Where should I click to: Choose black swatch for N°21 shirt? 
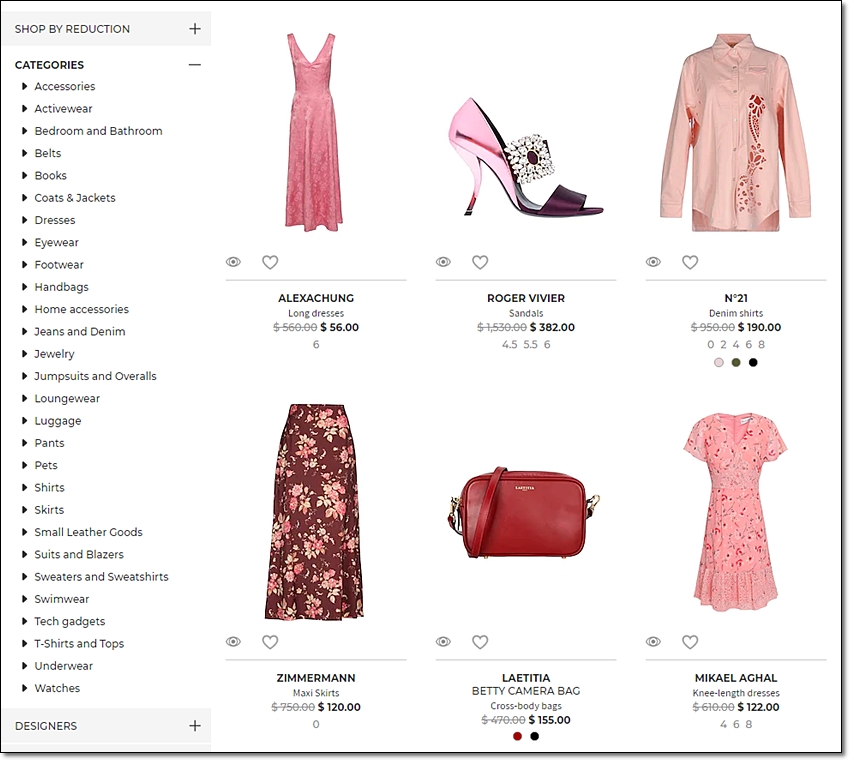(753, 362)
